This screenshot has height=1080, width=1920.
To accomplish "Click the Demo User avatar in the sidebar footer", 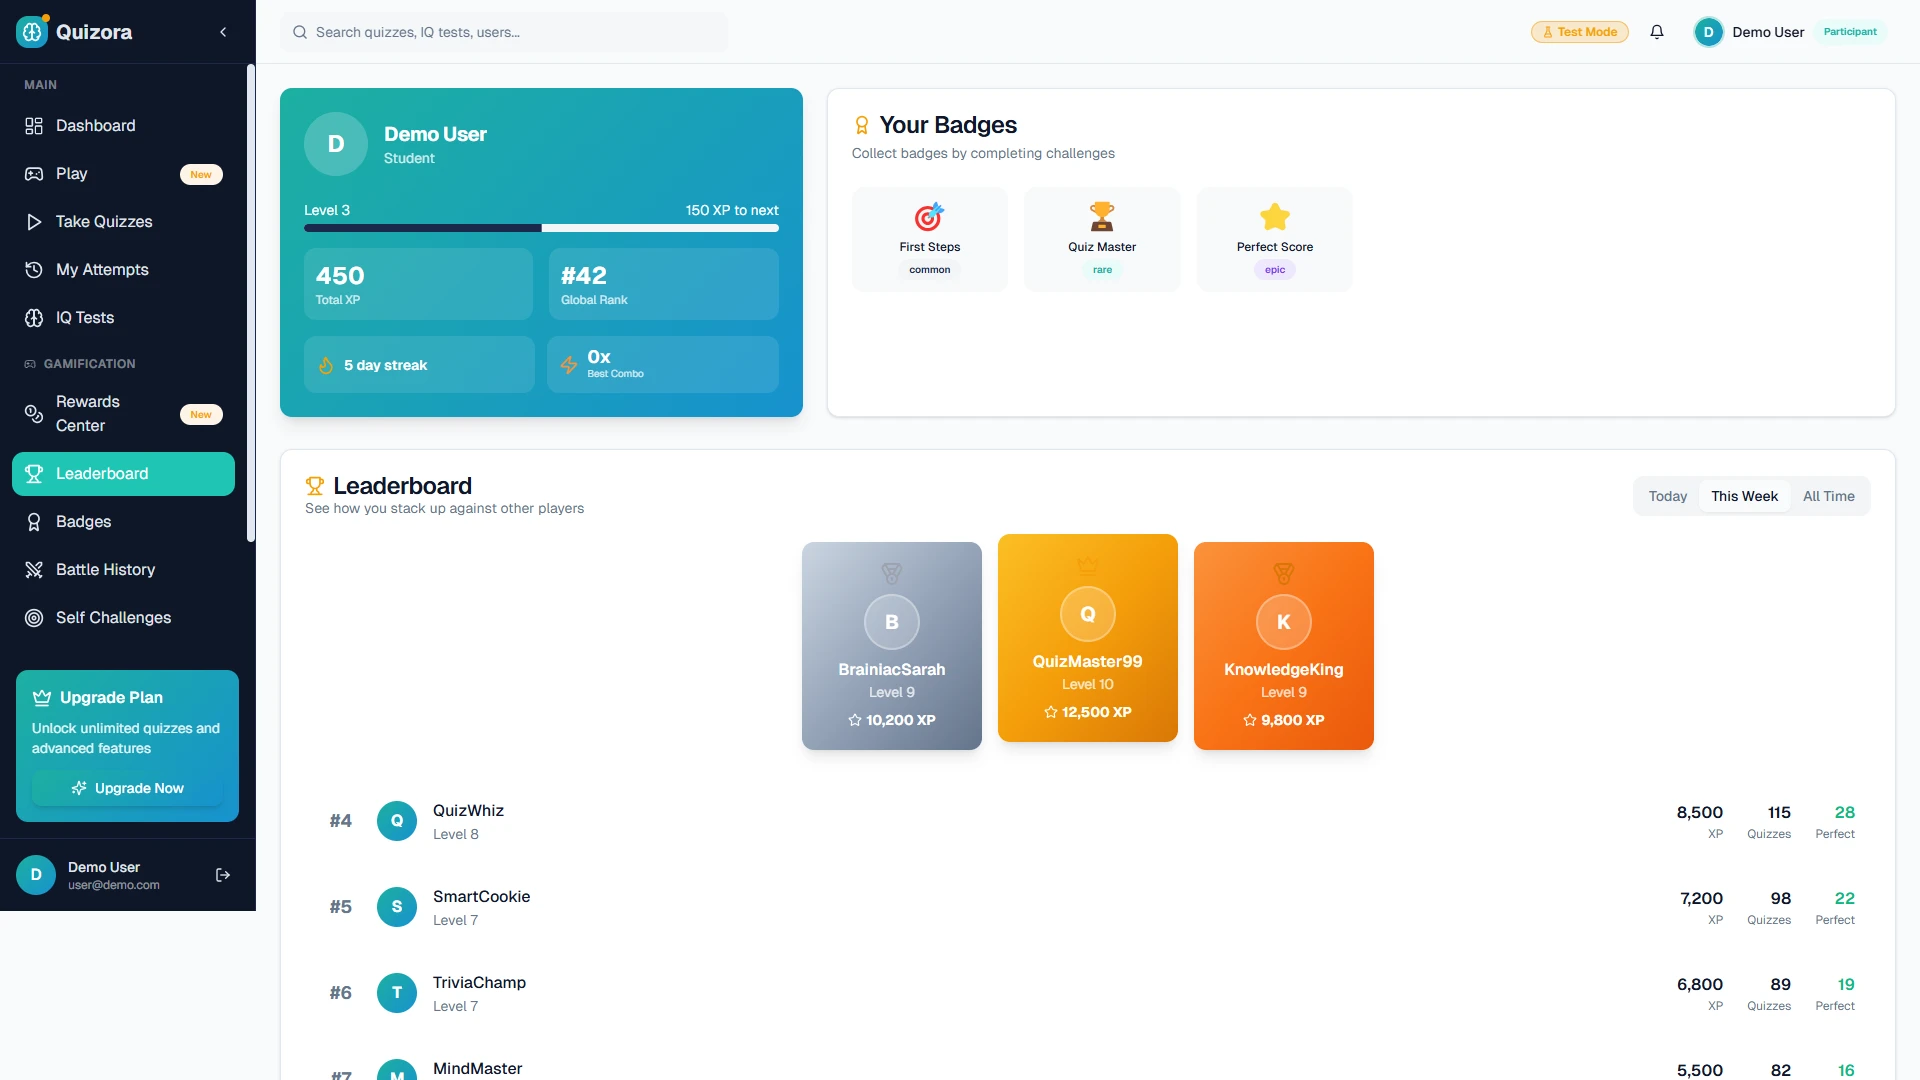I will coord(36,875).
